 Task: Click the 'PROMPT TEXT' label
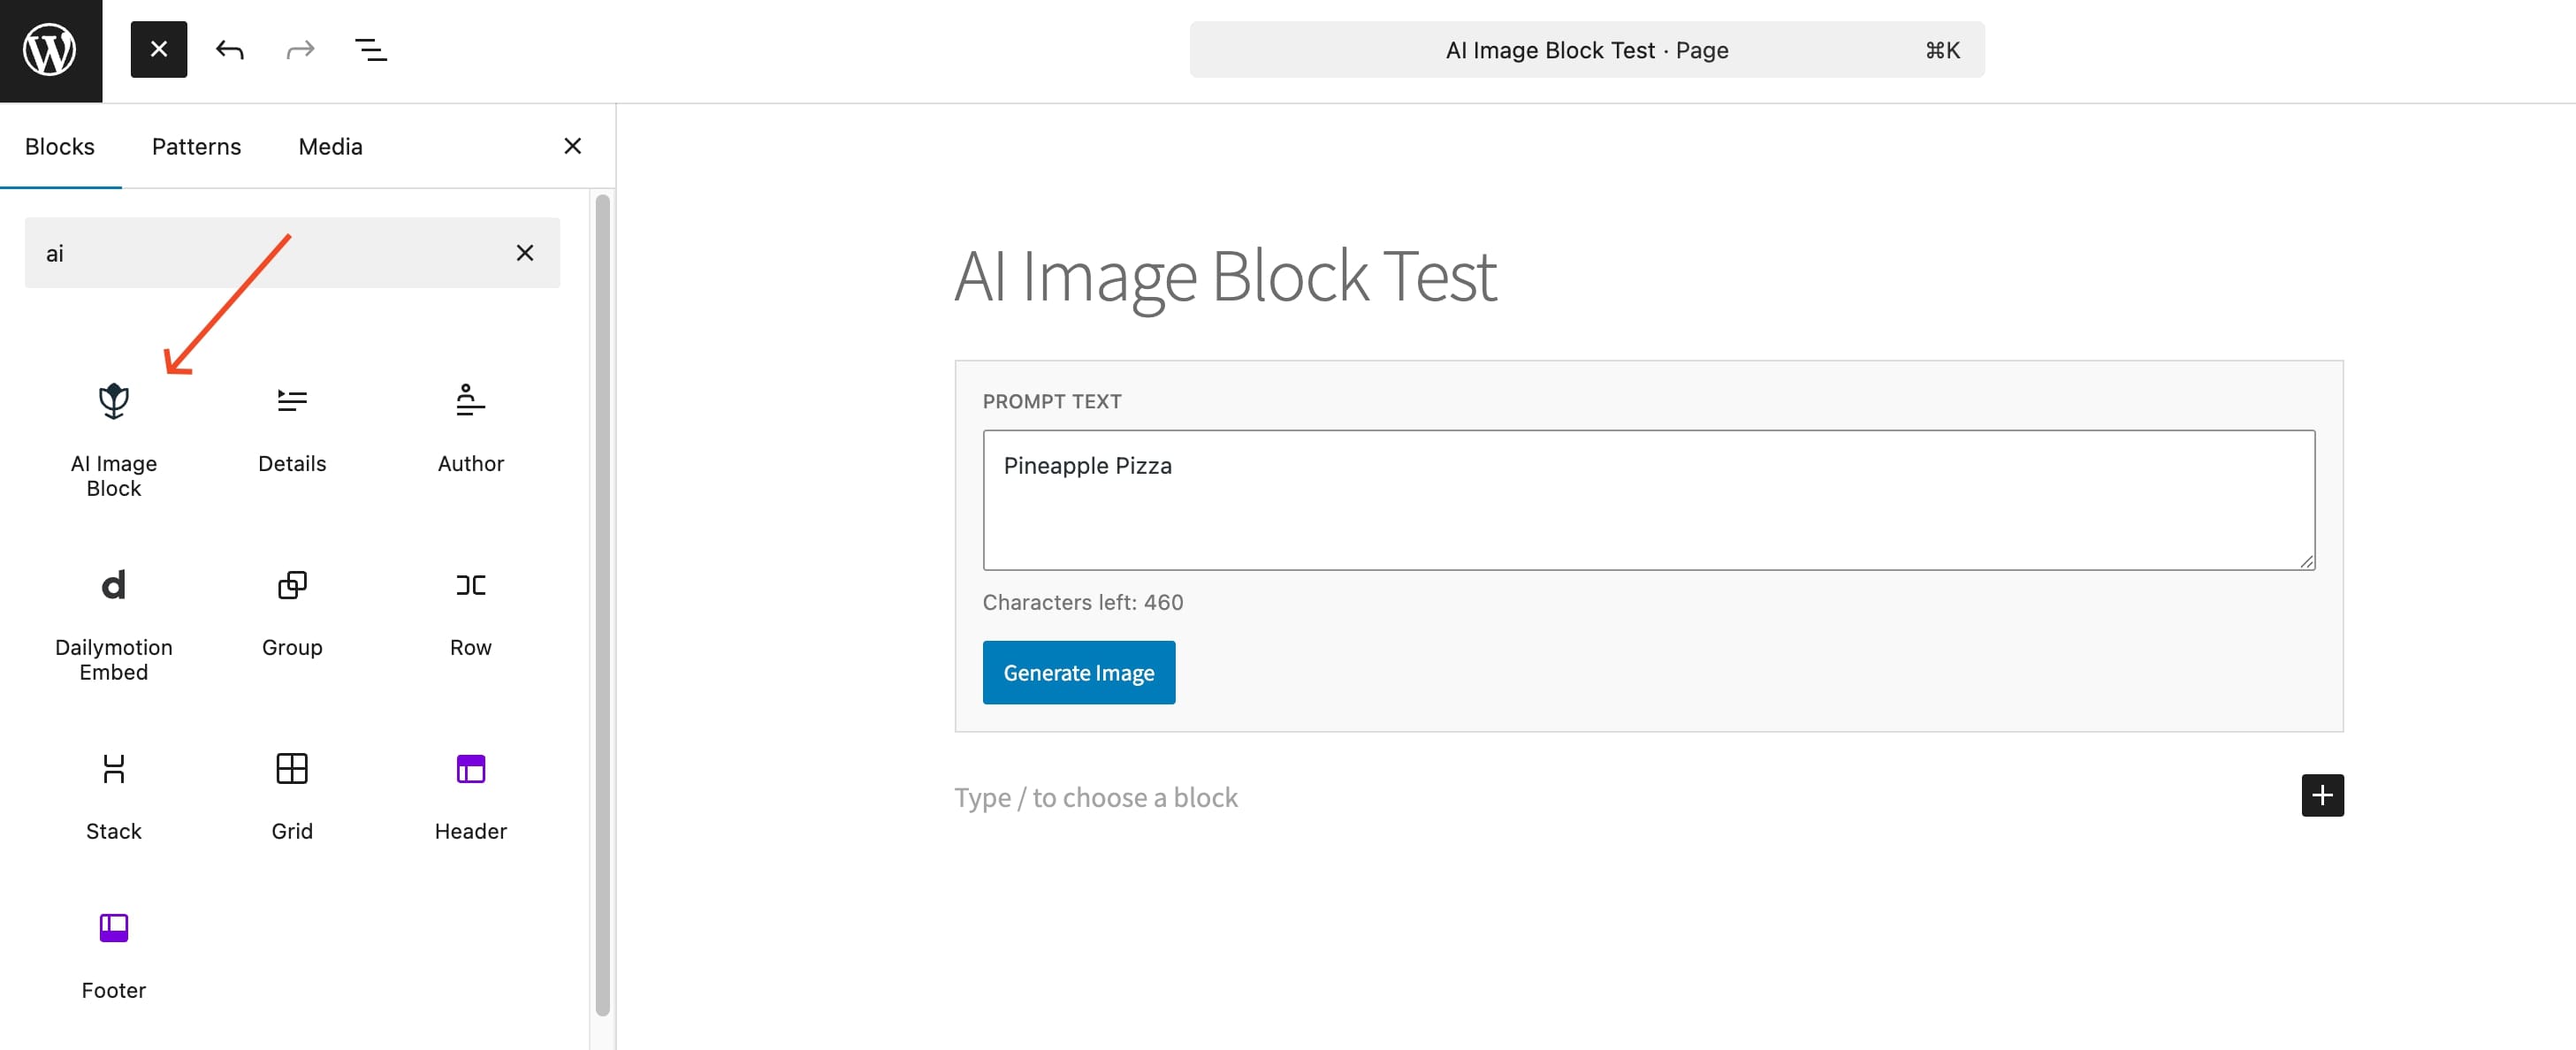[1052, 401]
